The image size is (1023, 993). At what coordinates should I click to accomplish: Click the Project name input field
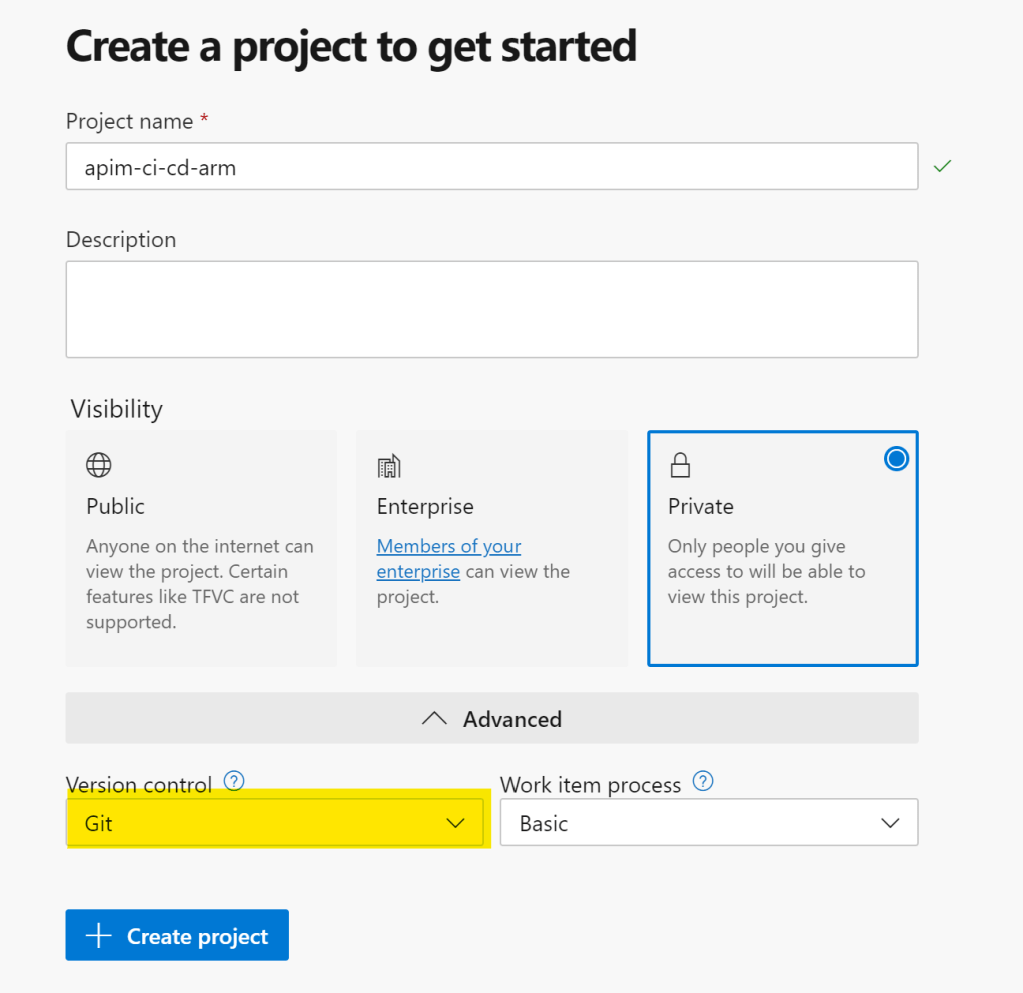point(491,167)
